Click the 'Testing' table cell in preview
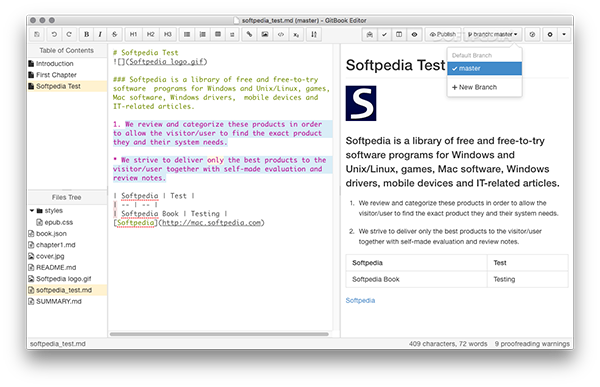This screenshot has height=387, width=600. 528,279
